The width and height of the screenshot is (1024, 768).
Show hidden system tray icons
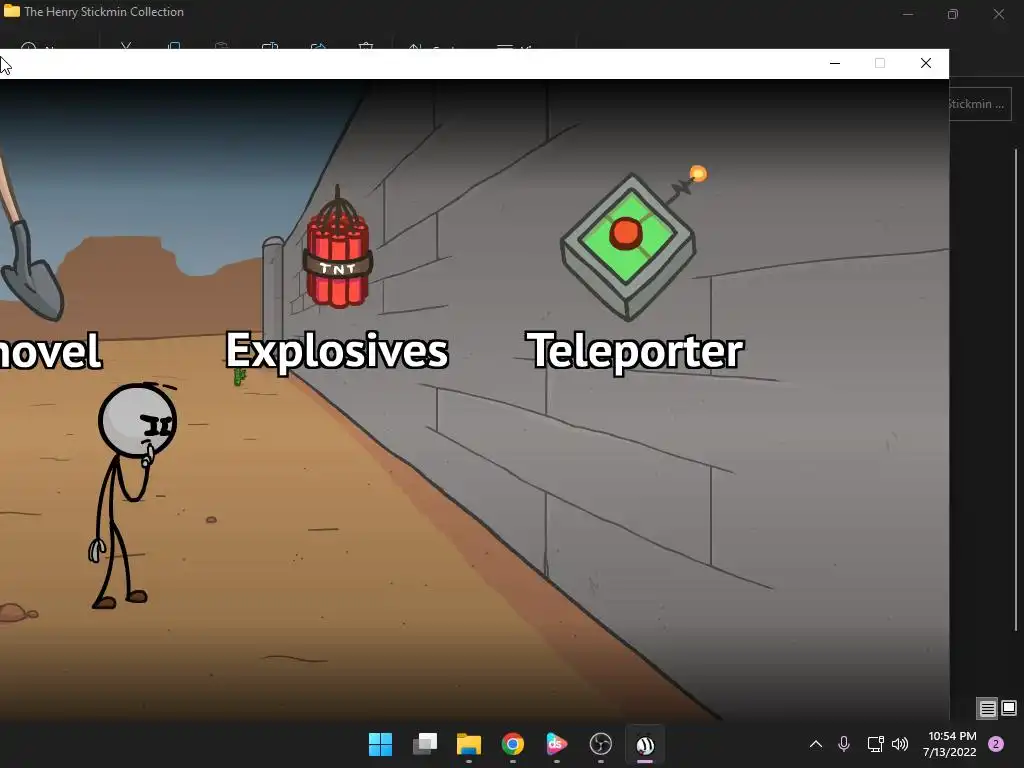click(x=816, y=744)
